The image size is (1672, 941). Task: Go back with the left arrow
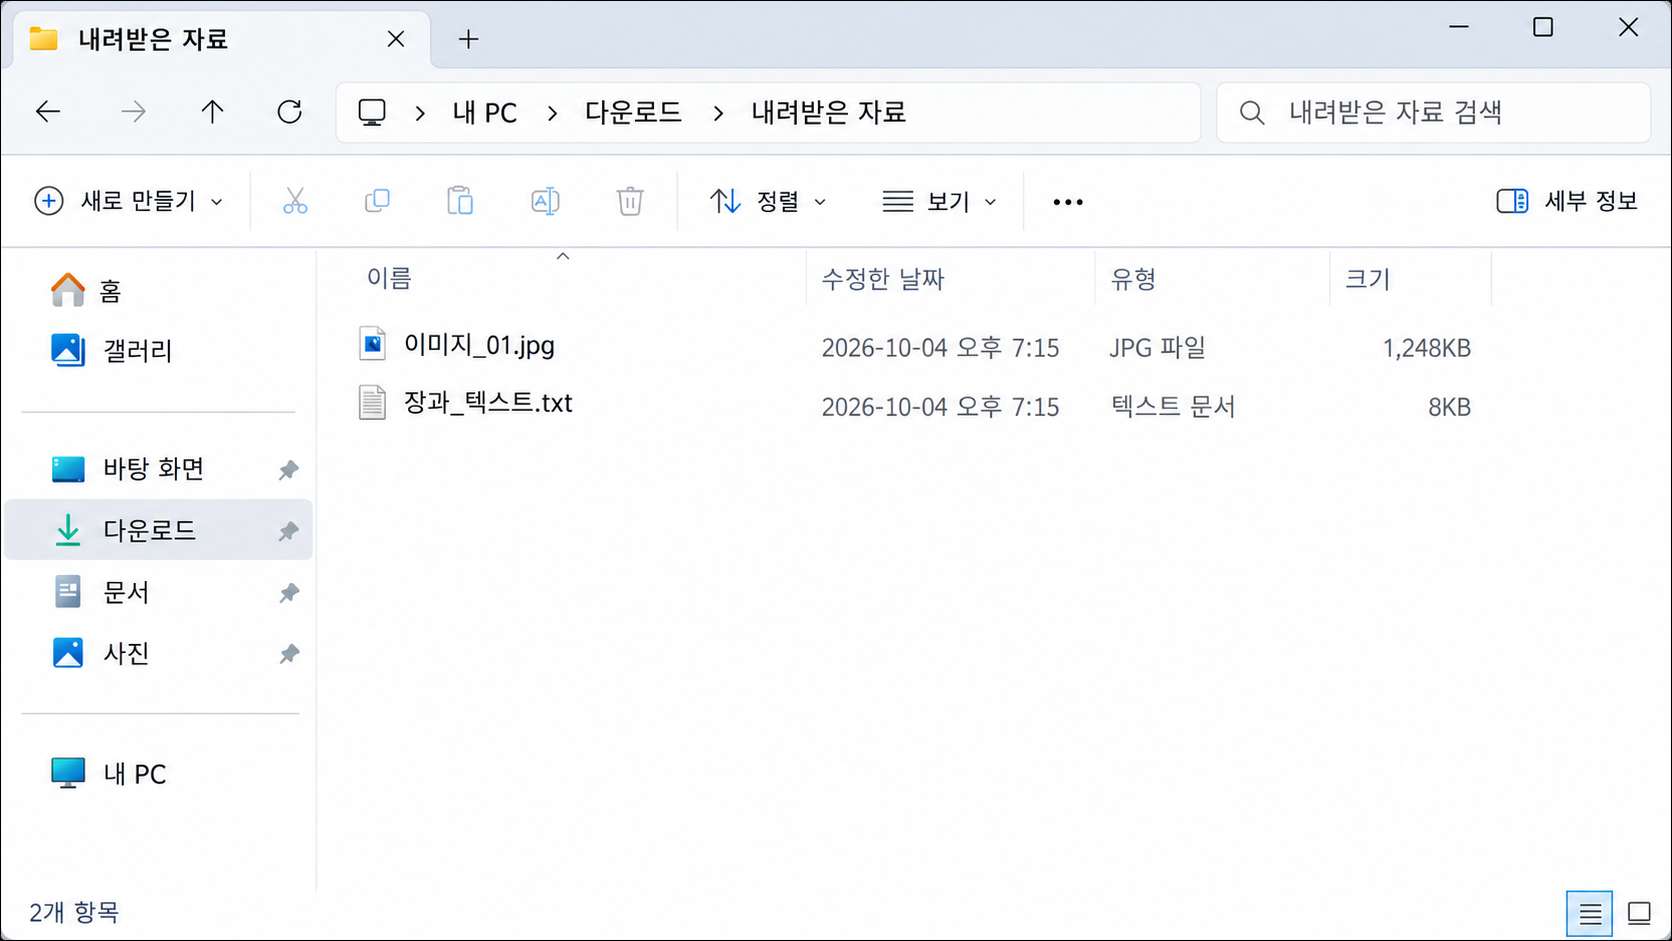tap(48, 112)
